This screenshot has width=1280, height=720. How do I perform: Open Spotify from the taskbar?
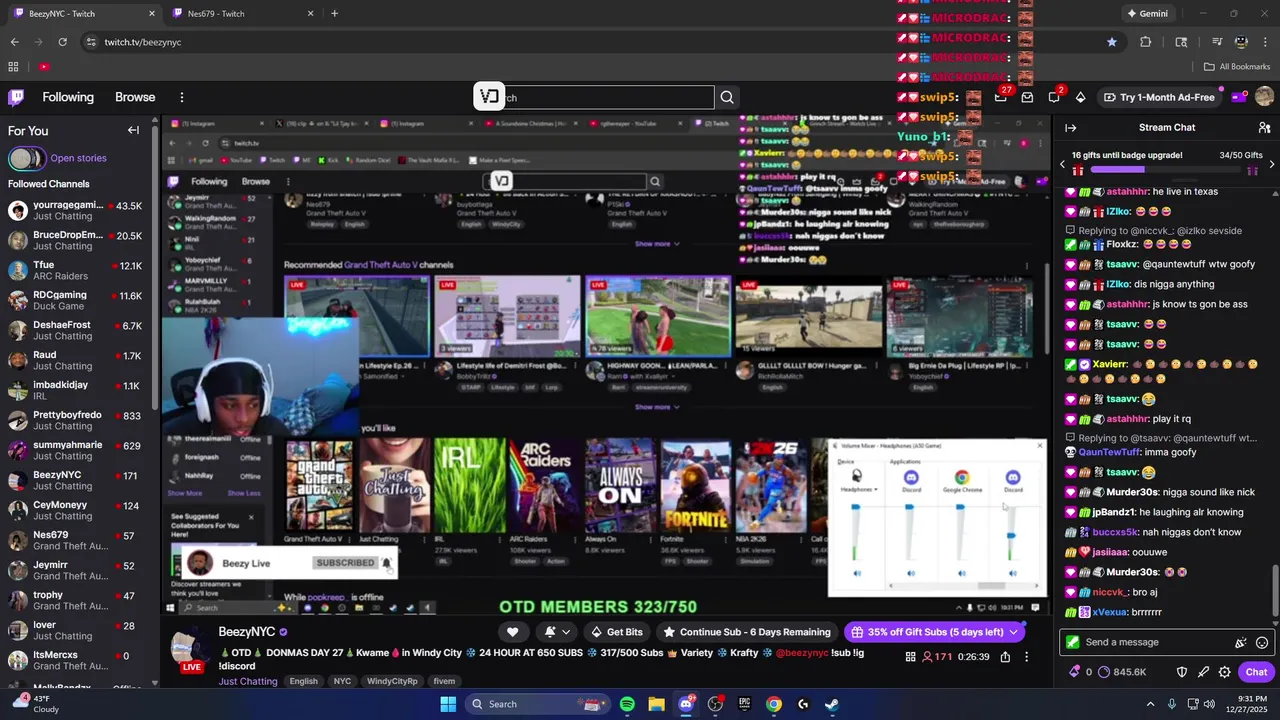tap(627, 704)
